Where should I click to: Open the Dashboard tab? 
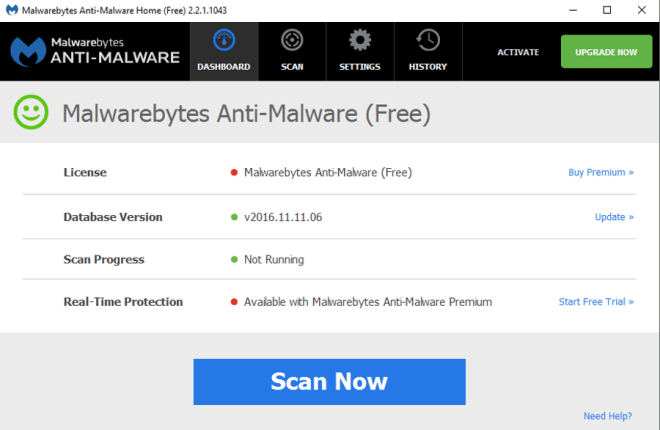tap(224, 51)
